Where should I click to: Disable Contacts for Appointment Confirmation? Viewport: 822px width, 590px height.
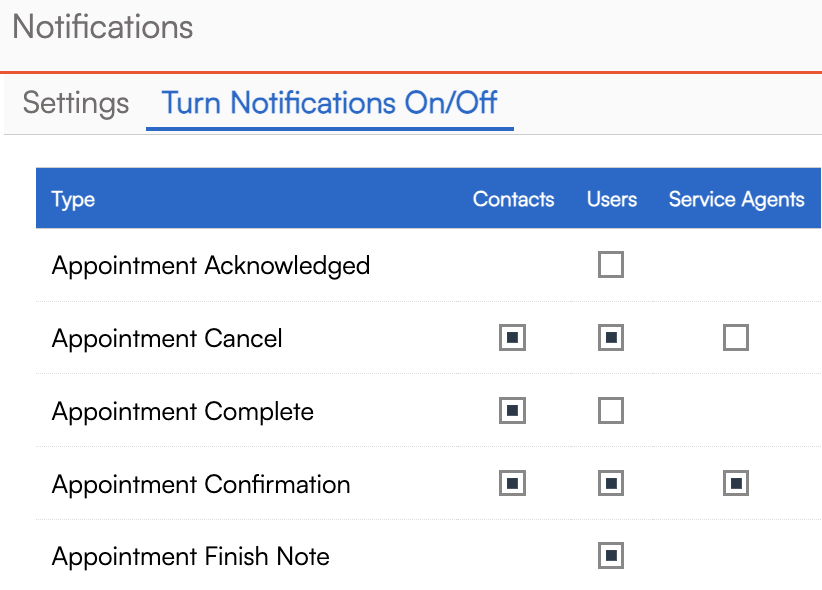(513, 484)
